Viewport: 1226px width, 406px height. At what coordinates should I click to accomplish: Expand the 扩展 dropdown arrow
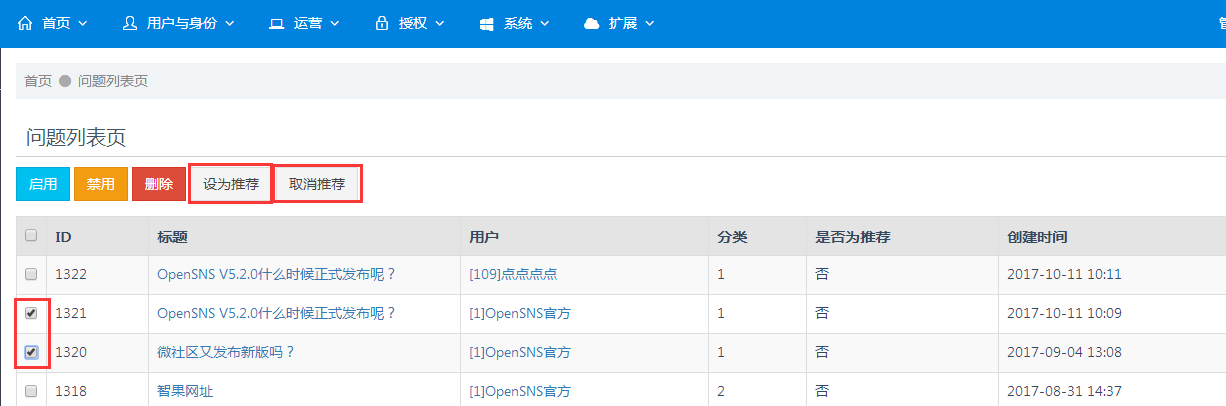(x=649, y=24)
